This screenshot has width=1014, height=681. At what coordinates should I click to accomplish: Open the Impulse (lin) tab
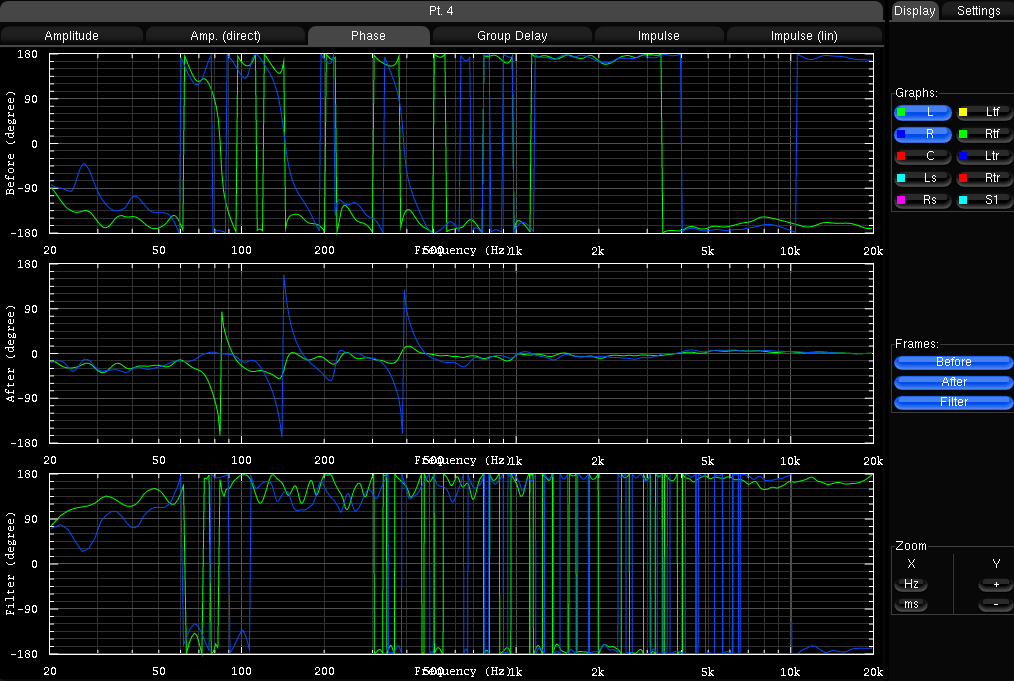tap(803, 36)
